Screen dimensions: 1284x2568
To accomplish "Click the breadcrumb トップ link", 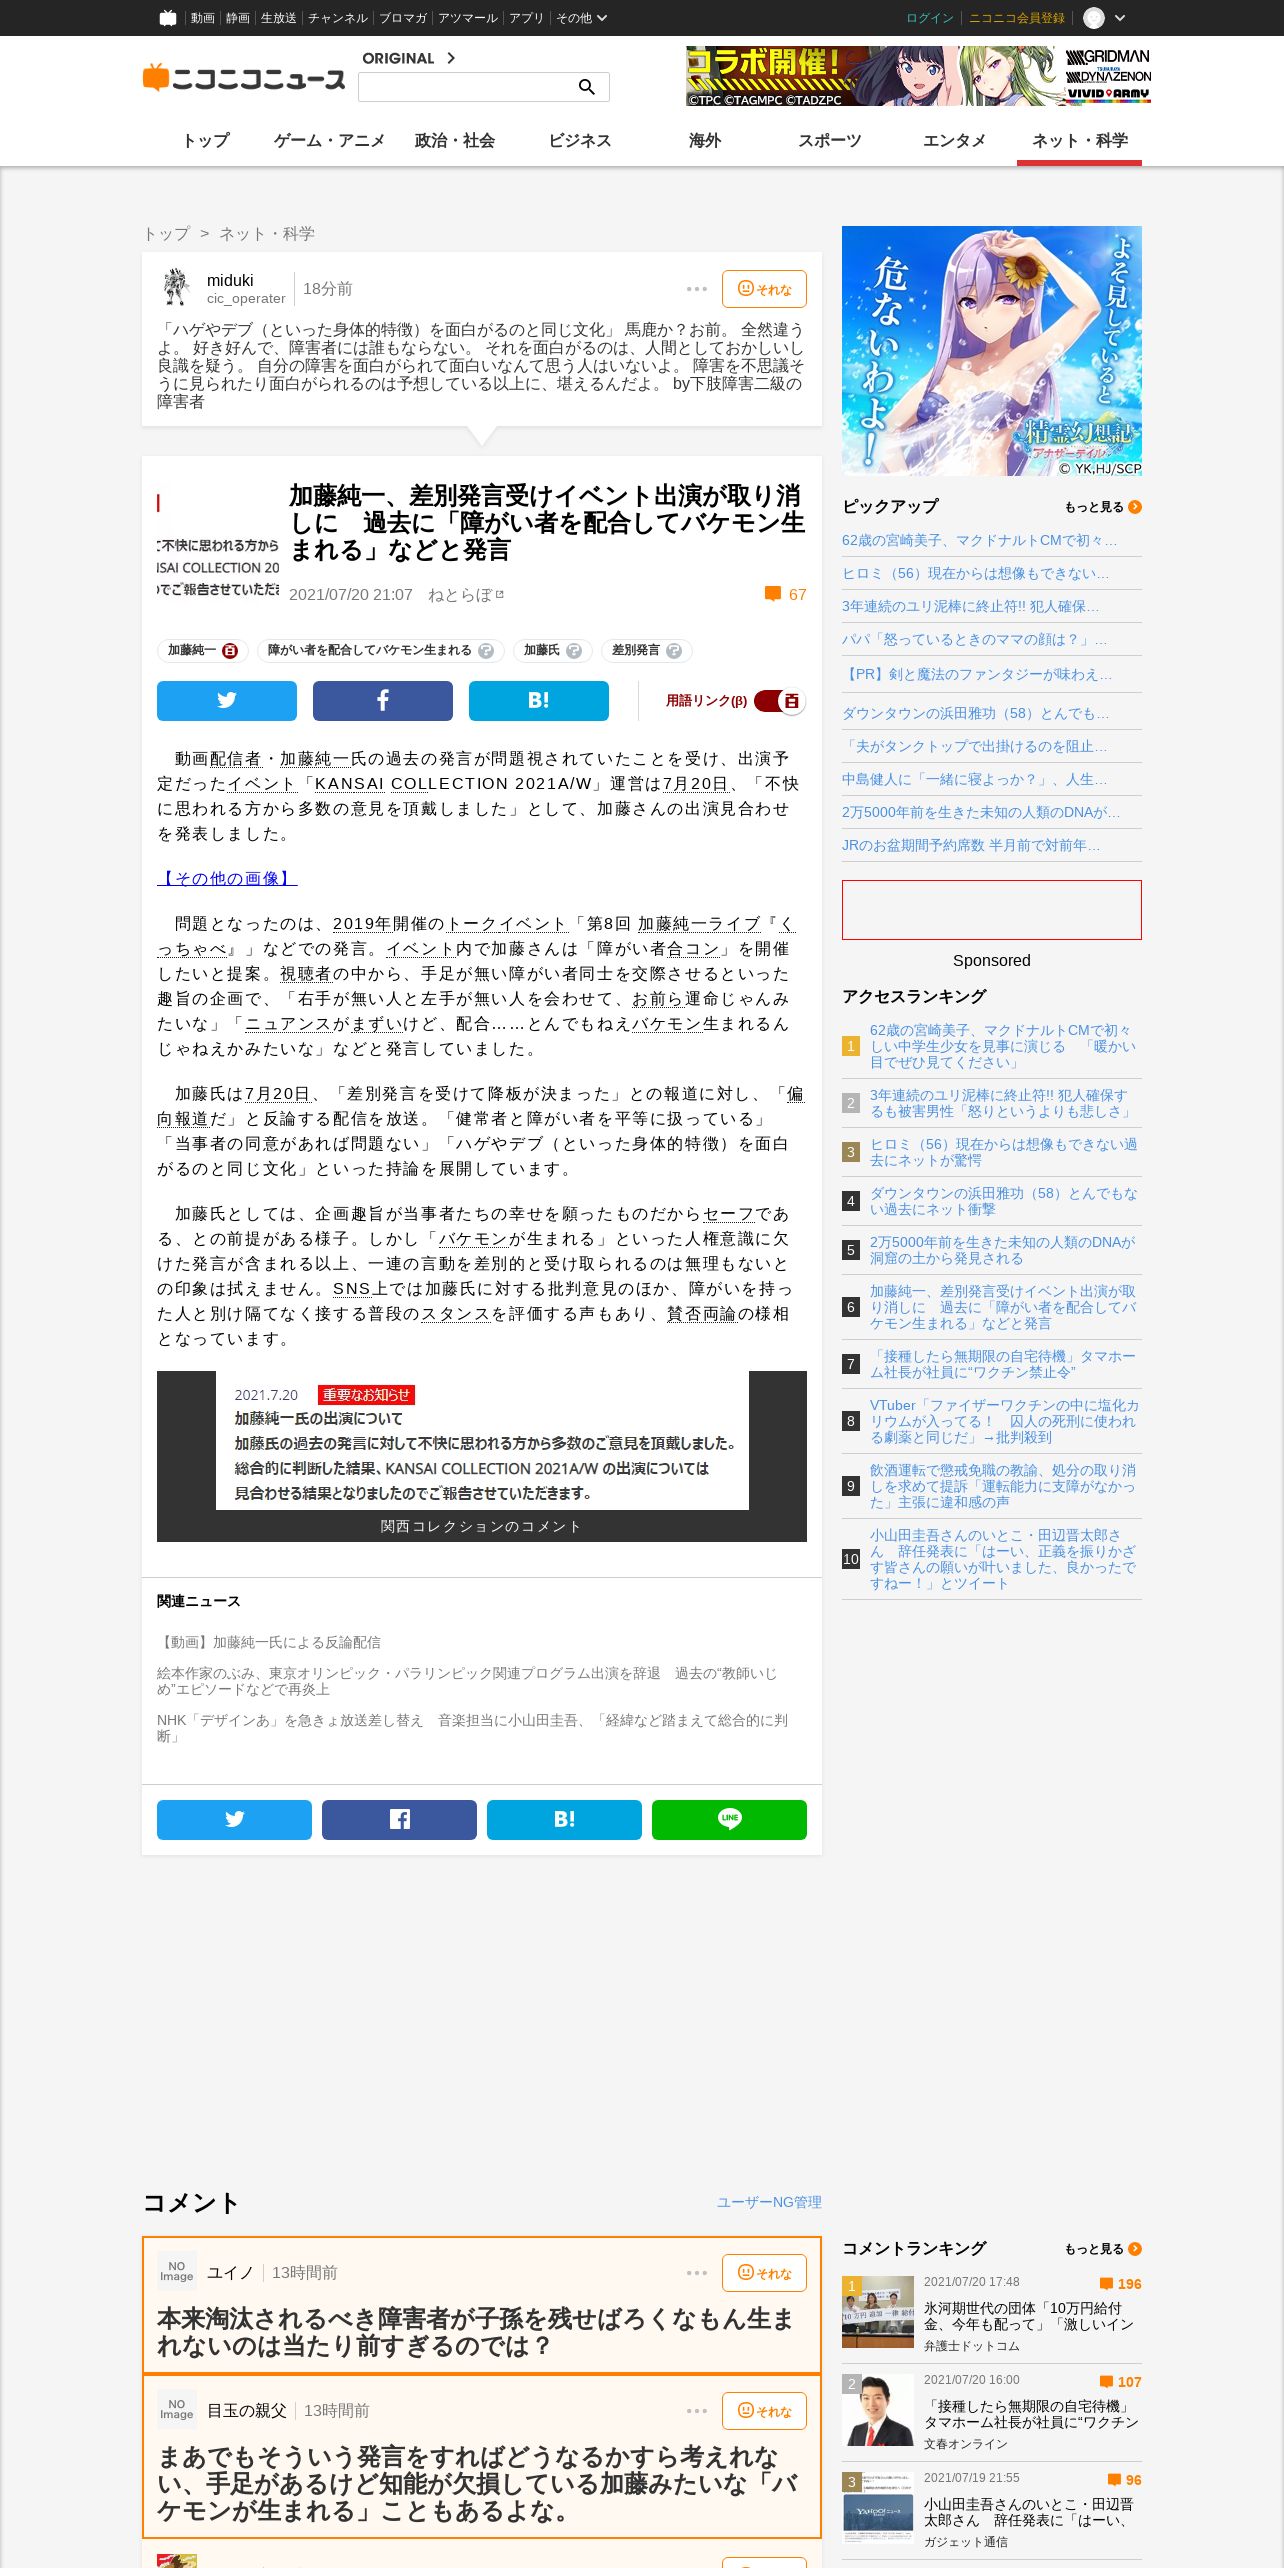I will [166, 234].
